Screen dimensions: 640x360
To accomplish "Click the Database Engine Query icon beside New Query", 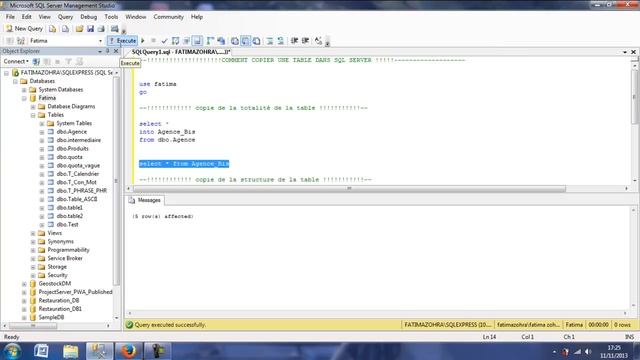I will 52,29.
